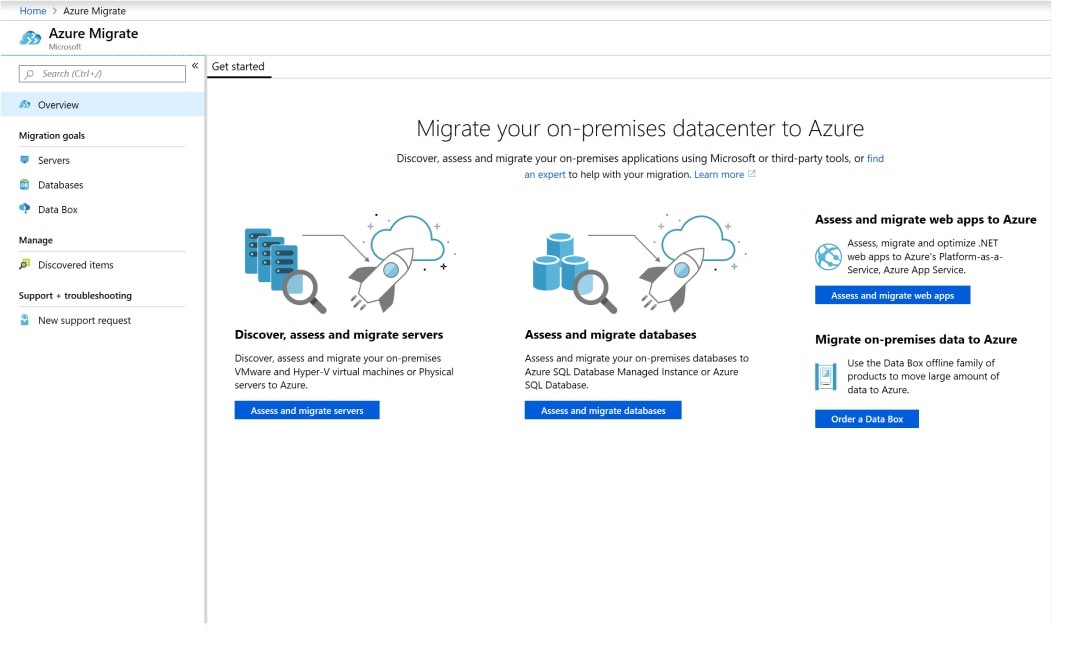
Task: Click Assess and migrate servers button
Action: point(306,410)
